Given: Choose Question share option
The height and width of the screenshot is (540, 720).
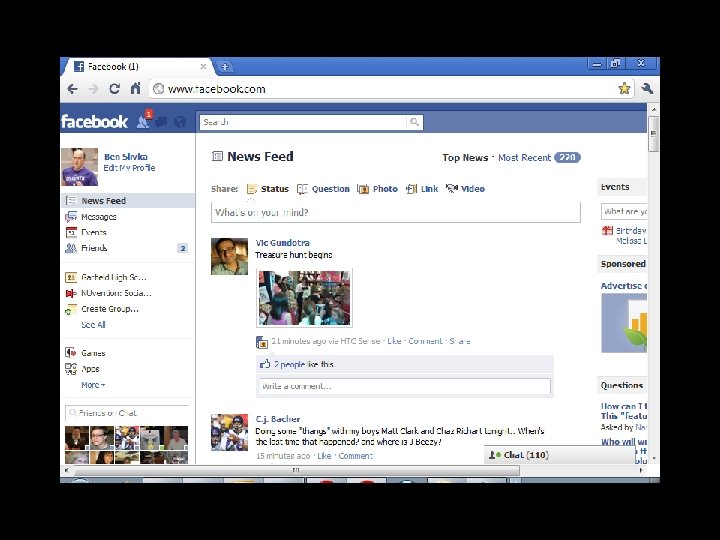Looking at the screenshot, I should pos(323,189).
